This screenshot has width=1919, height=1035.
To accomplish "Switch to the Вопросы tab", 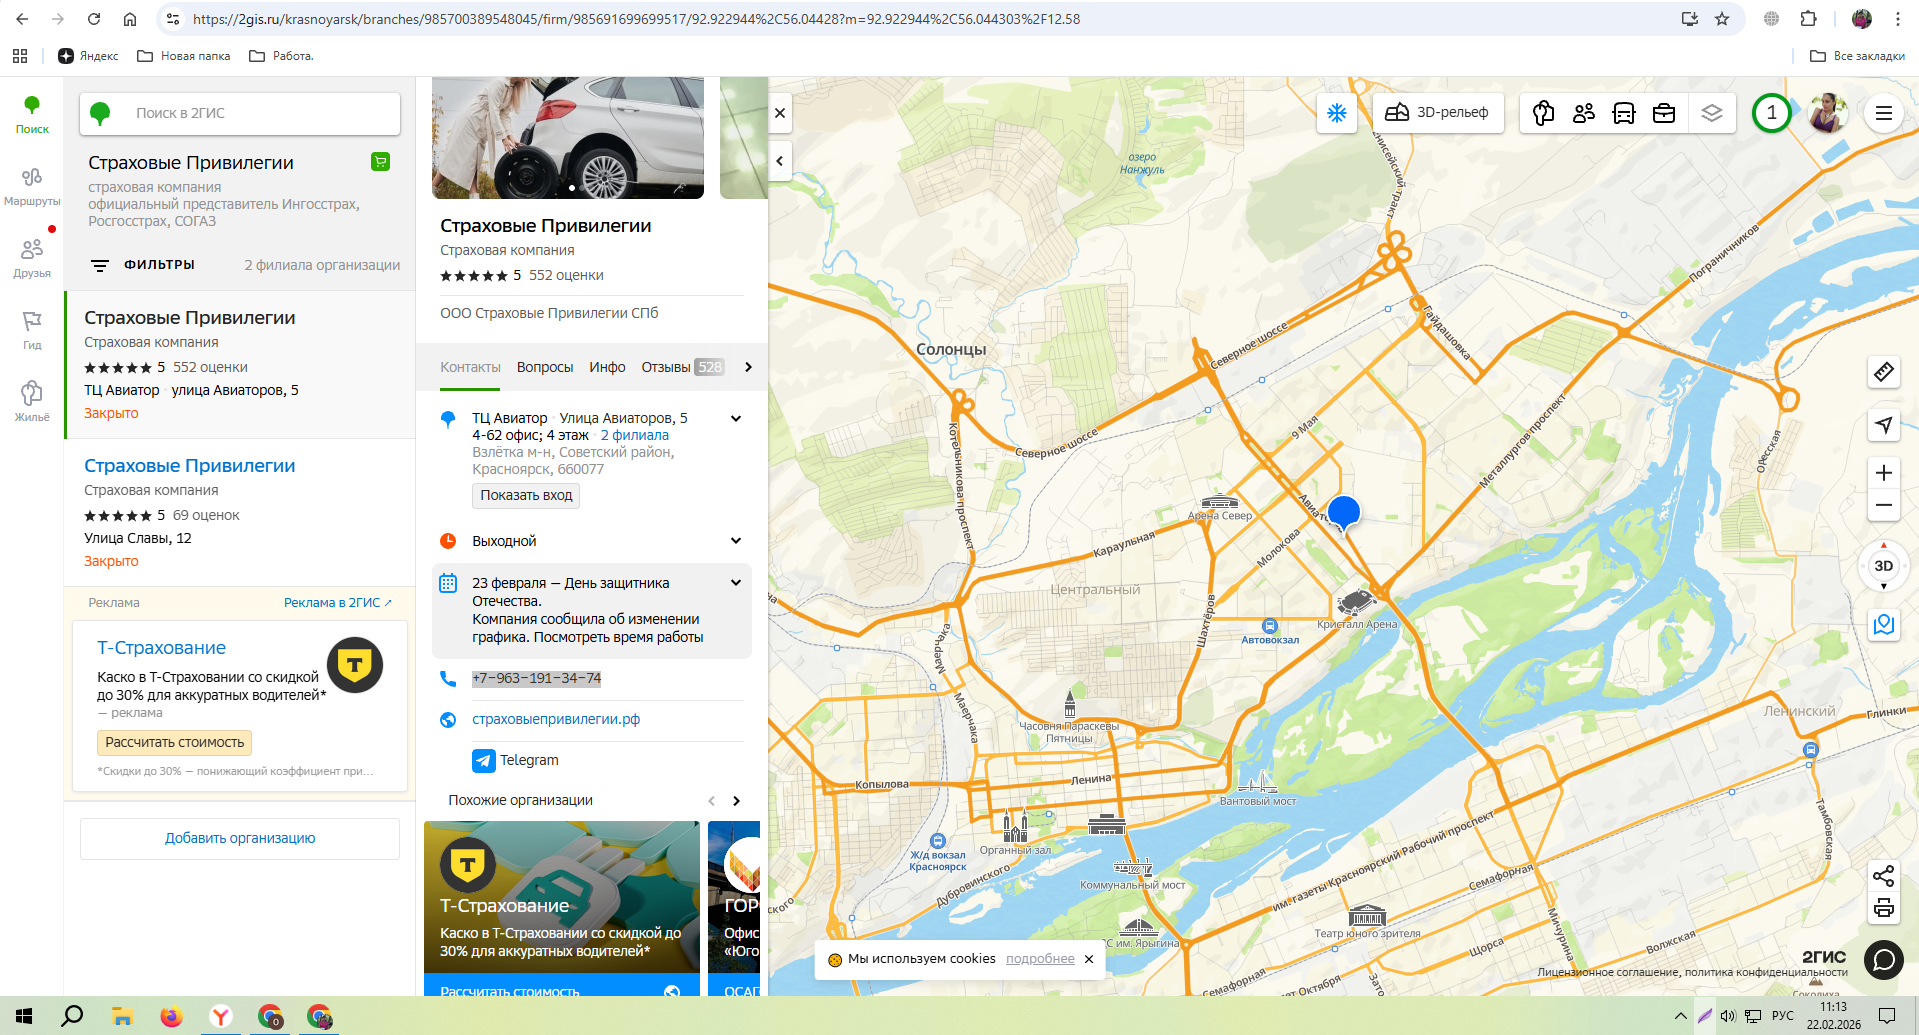I will 545,367.
